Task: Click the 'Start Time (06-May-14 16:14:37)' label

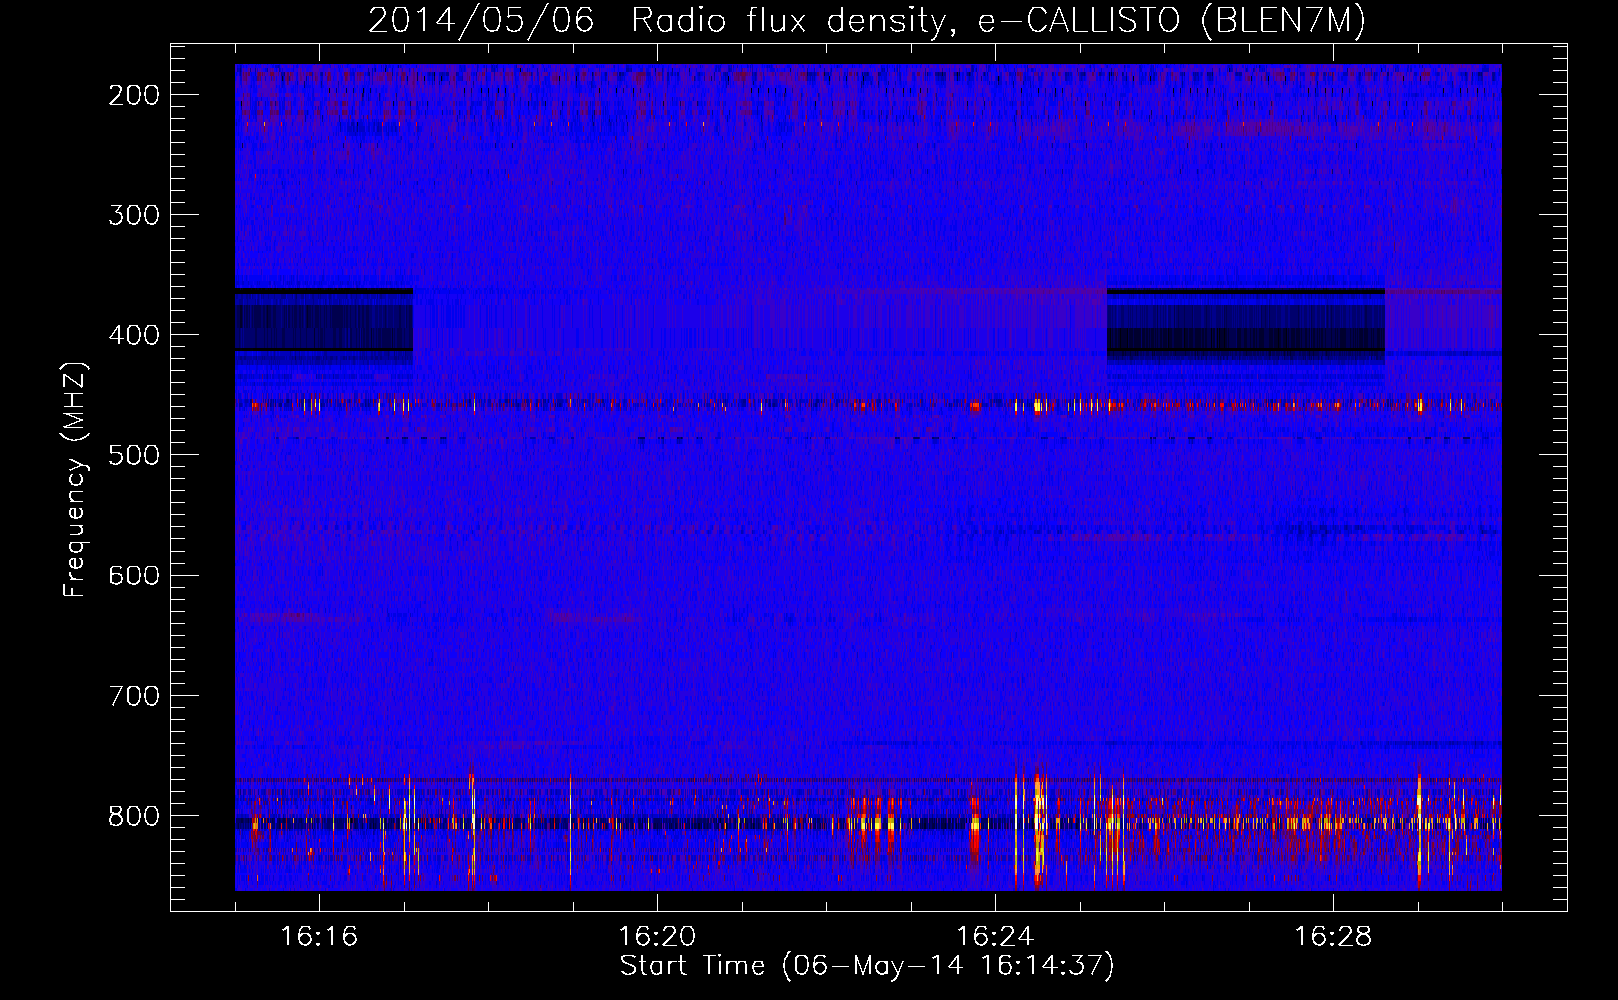Action: pyautogui.click(x=866, y=966)
